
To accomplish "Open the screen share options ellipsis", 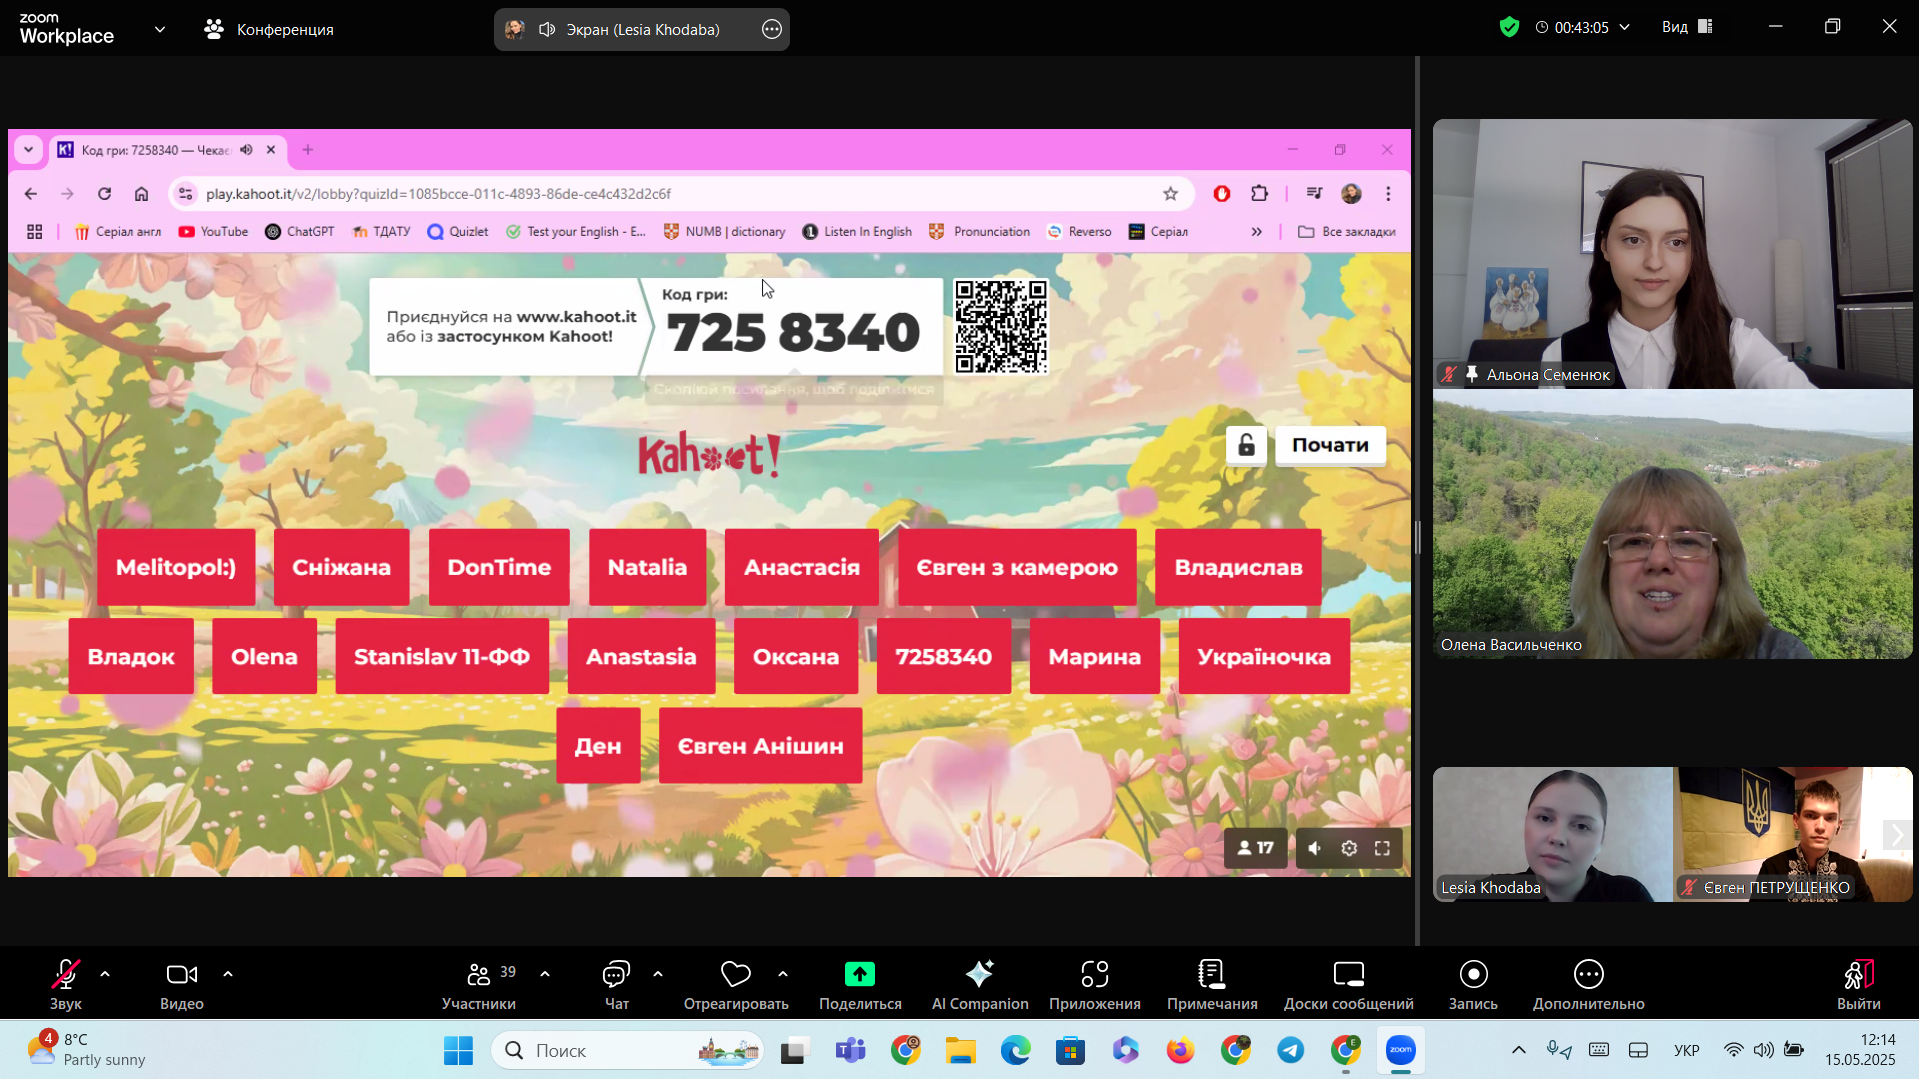I will (x=772, y=29).
